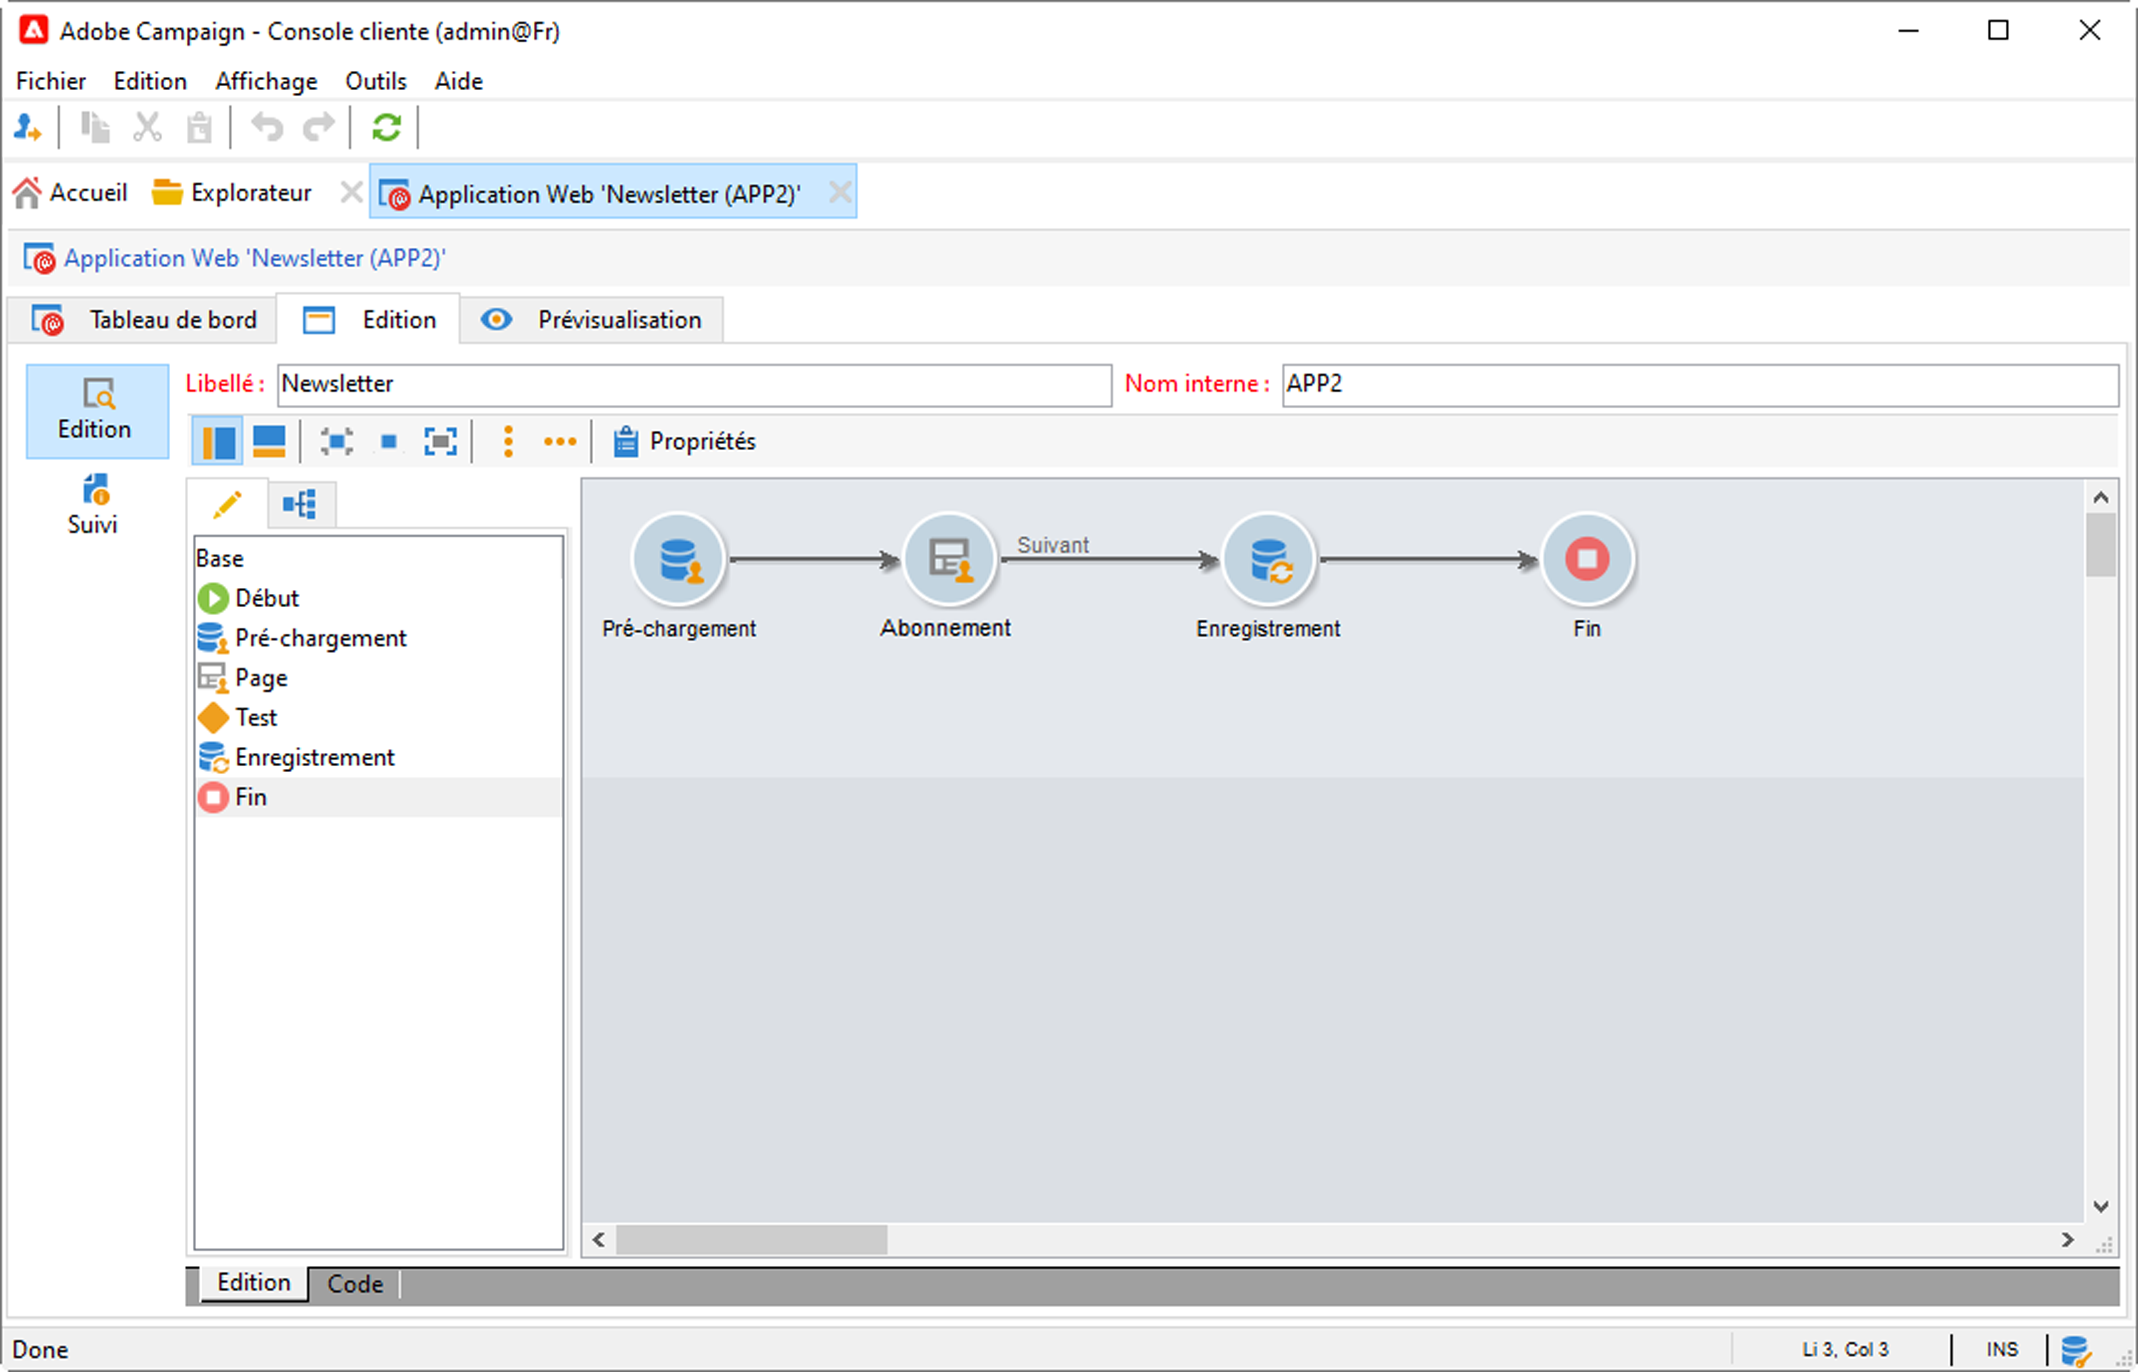This screenshot has width=2138, height=1372.
Task: Click the horizontal scrollbar thumb below canvas
Action: pyautogui.click(x=750, y=1240)
